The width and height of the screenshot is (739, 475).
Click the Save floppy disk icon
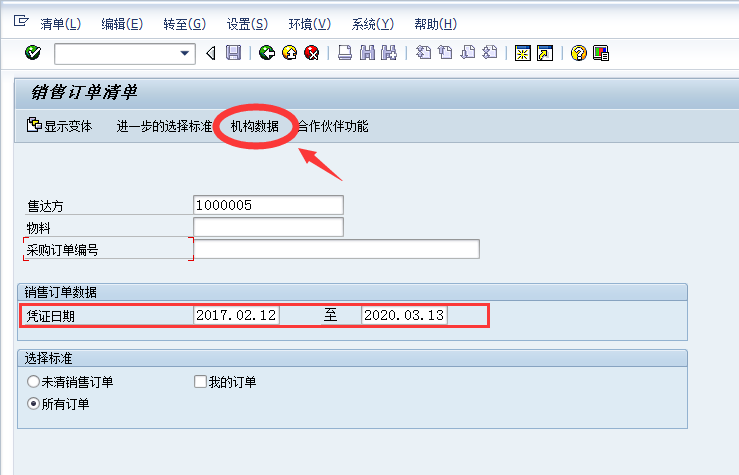[233, 53]
